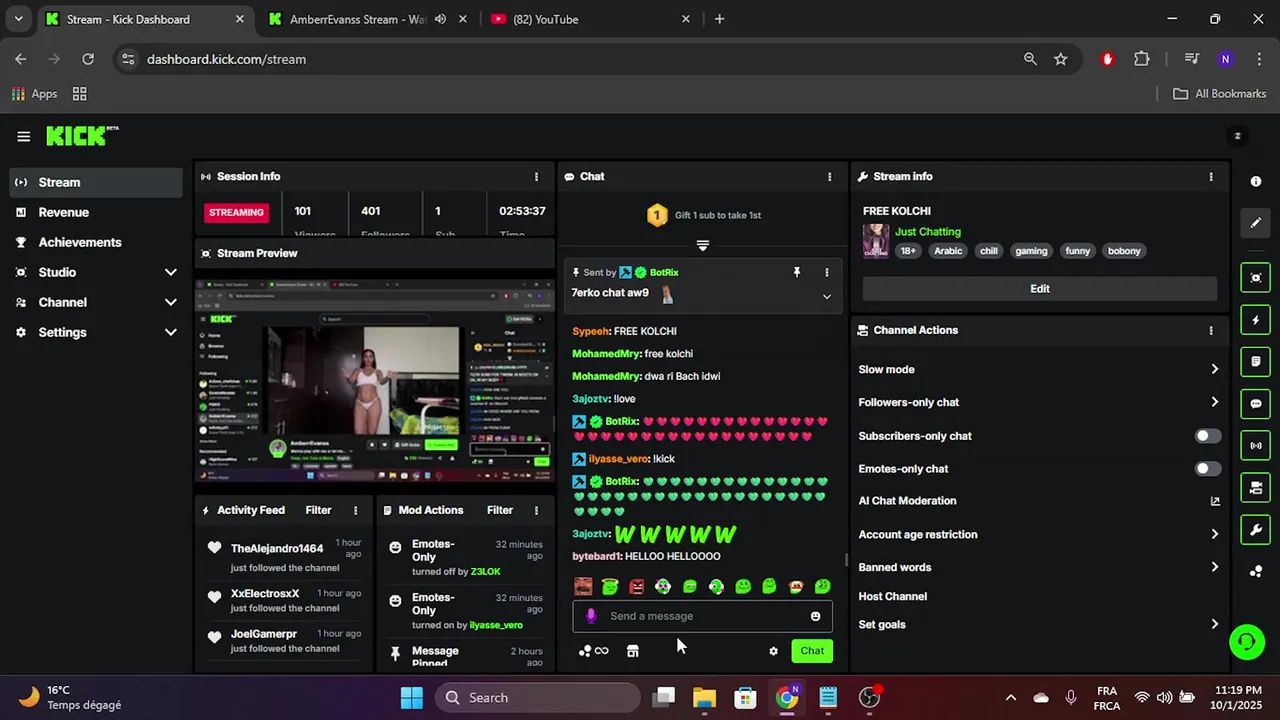Click the Arabic stream tag

[948, 251]
